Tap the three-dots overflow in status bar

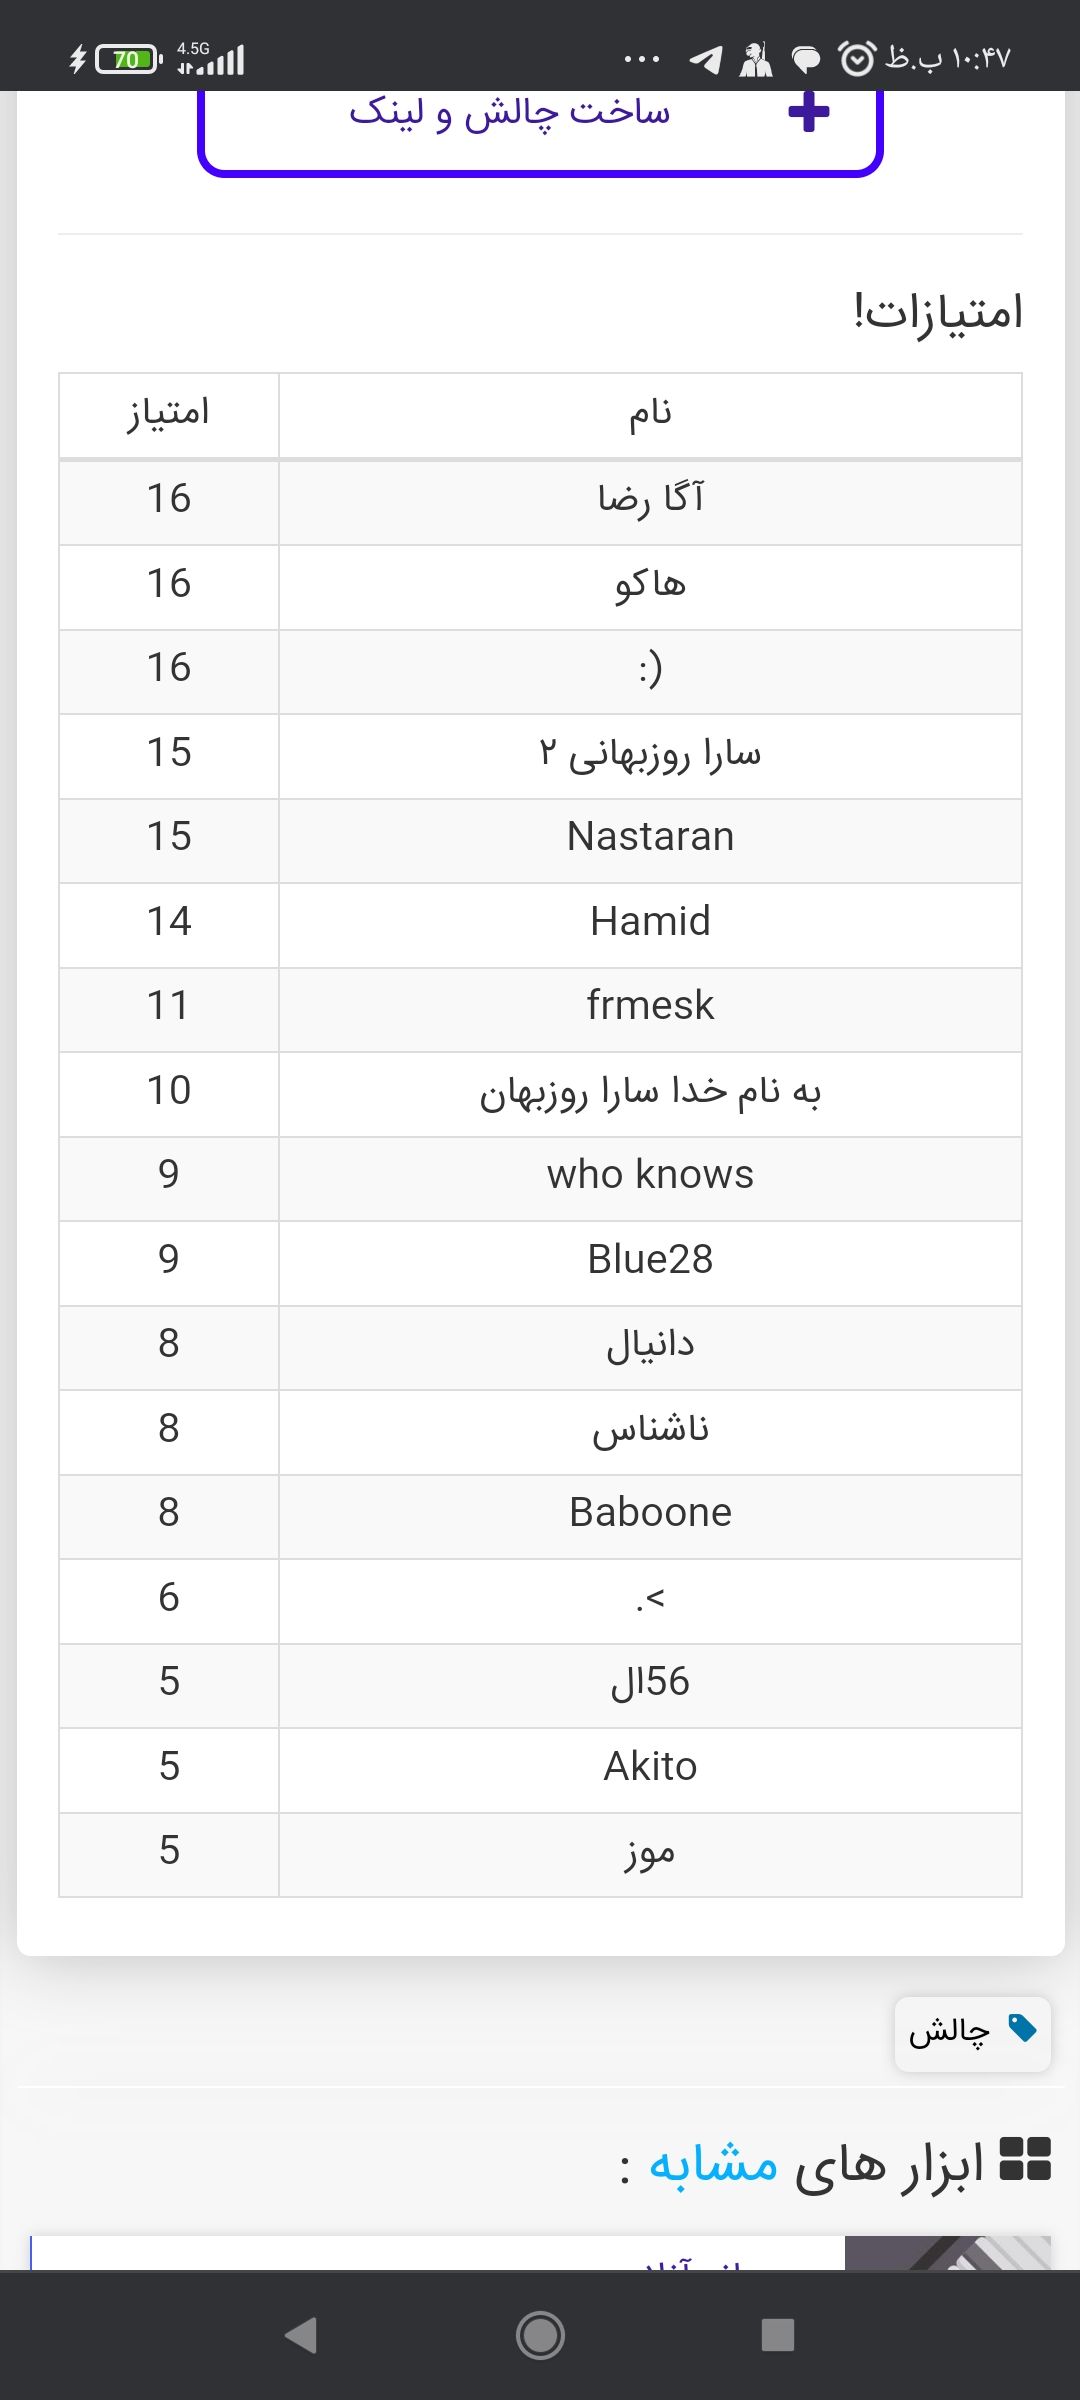click(641, 60)
